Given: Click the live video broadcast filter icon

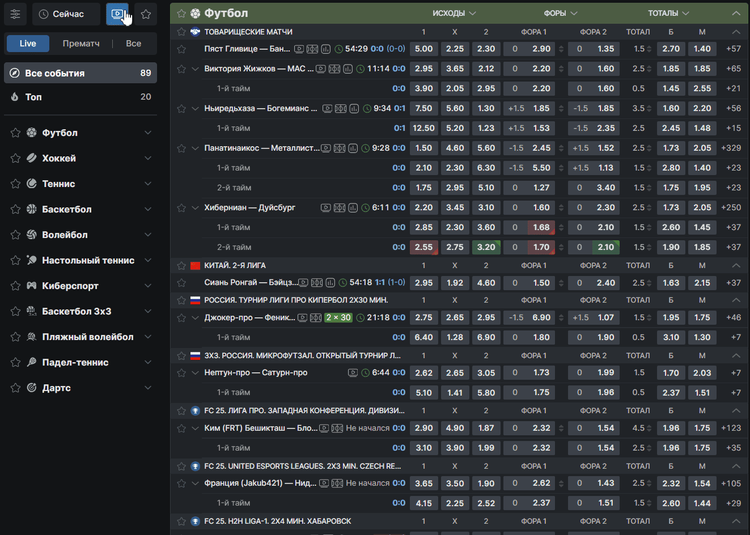Looking at the screenshot, I should point(118,14).
